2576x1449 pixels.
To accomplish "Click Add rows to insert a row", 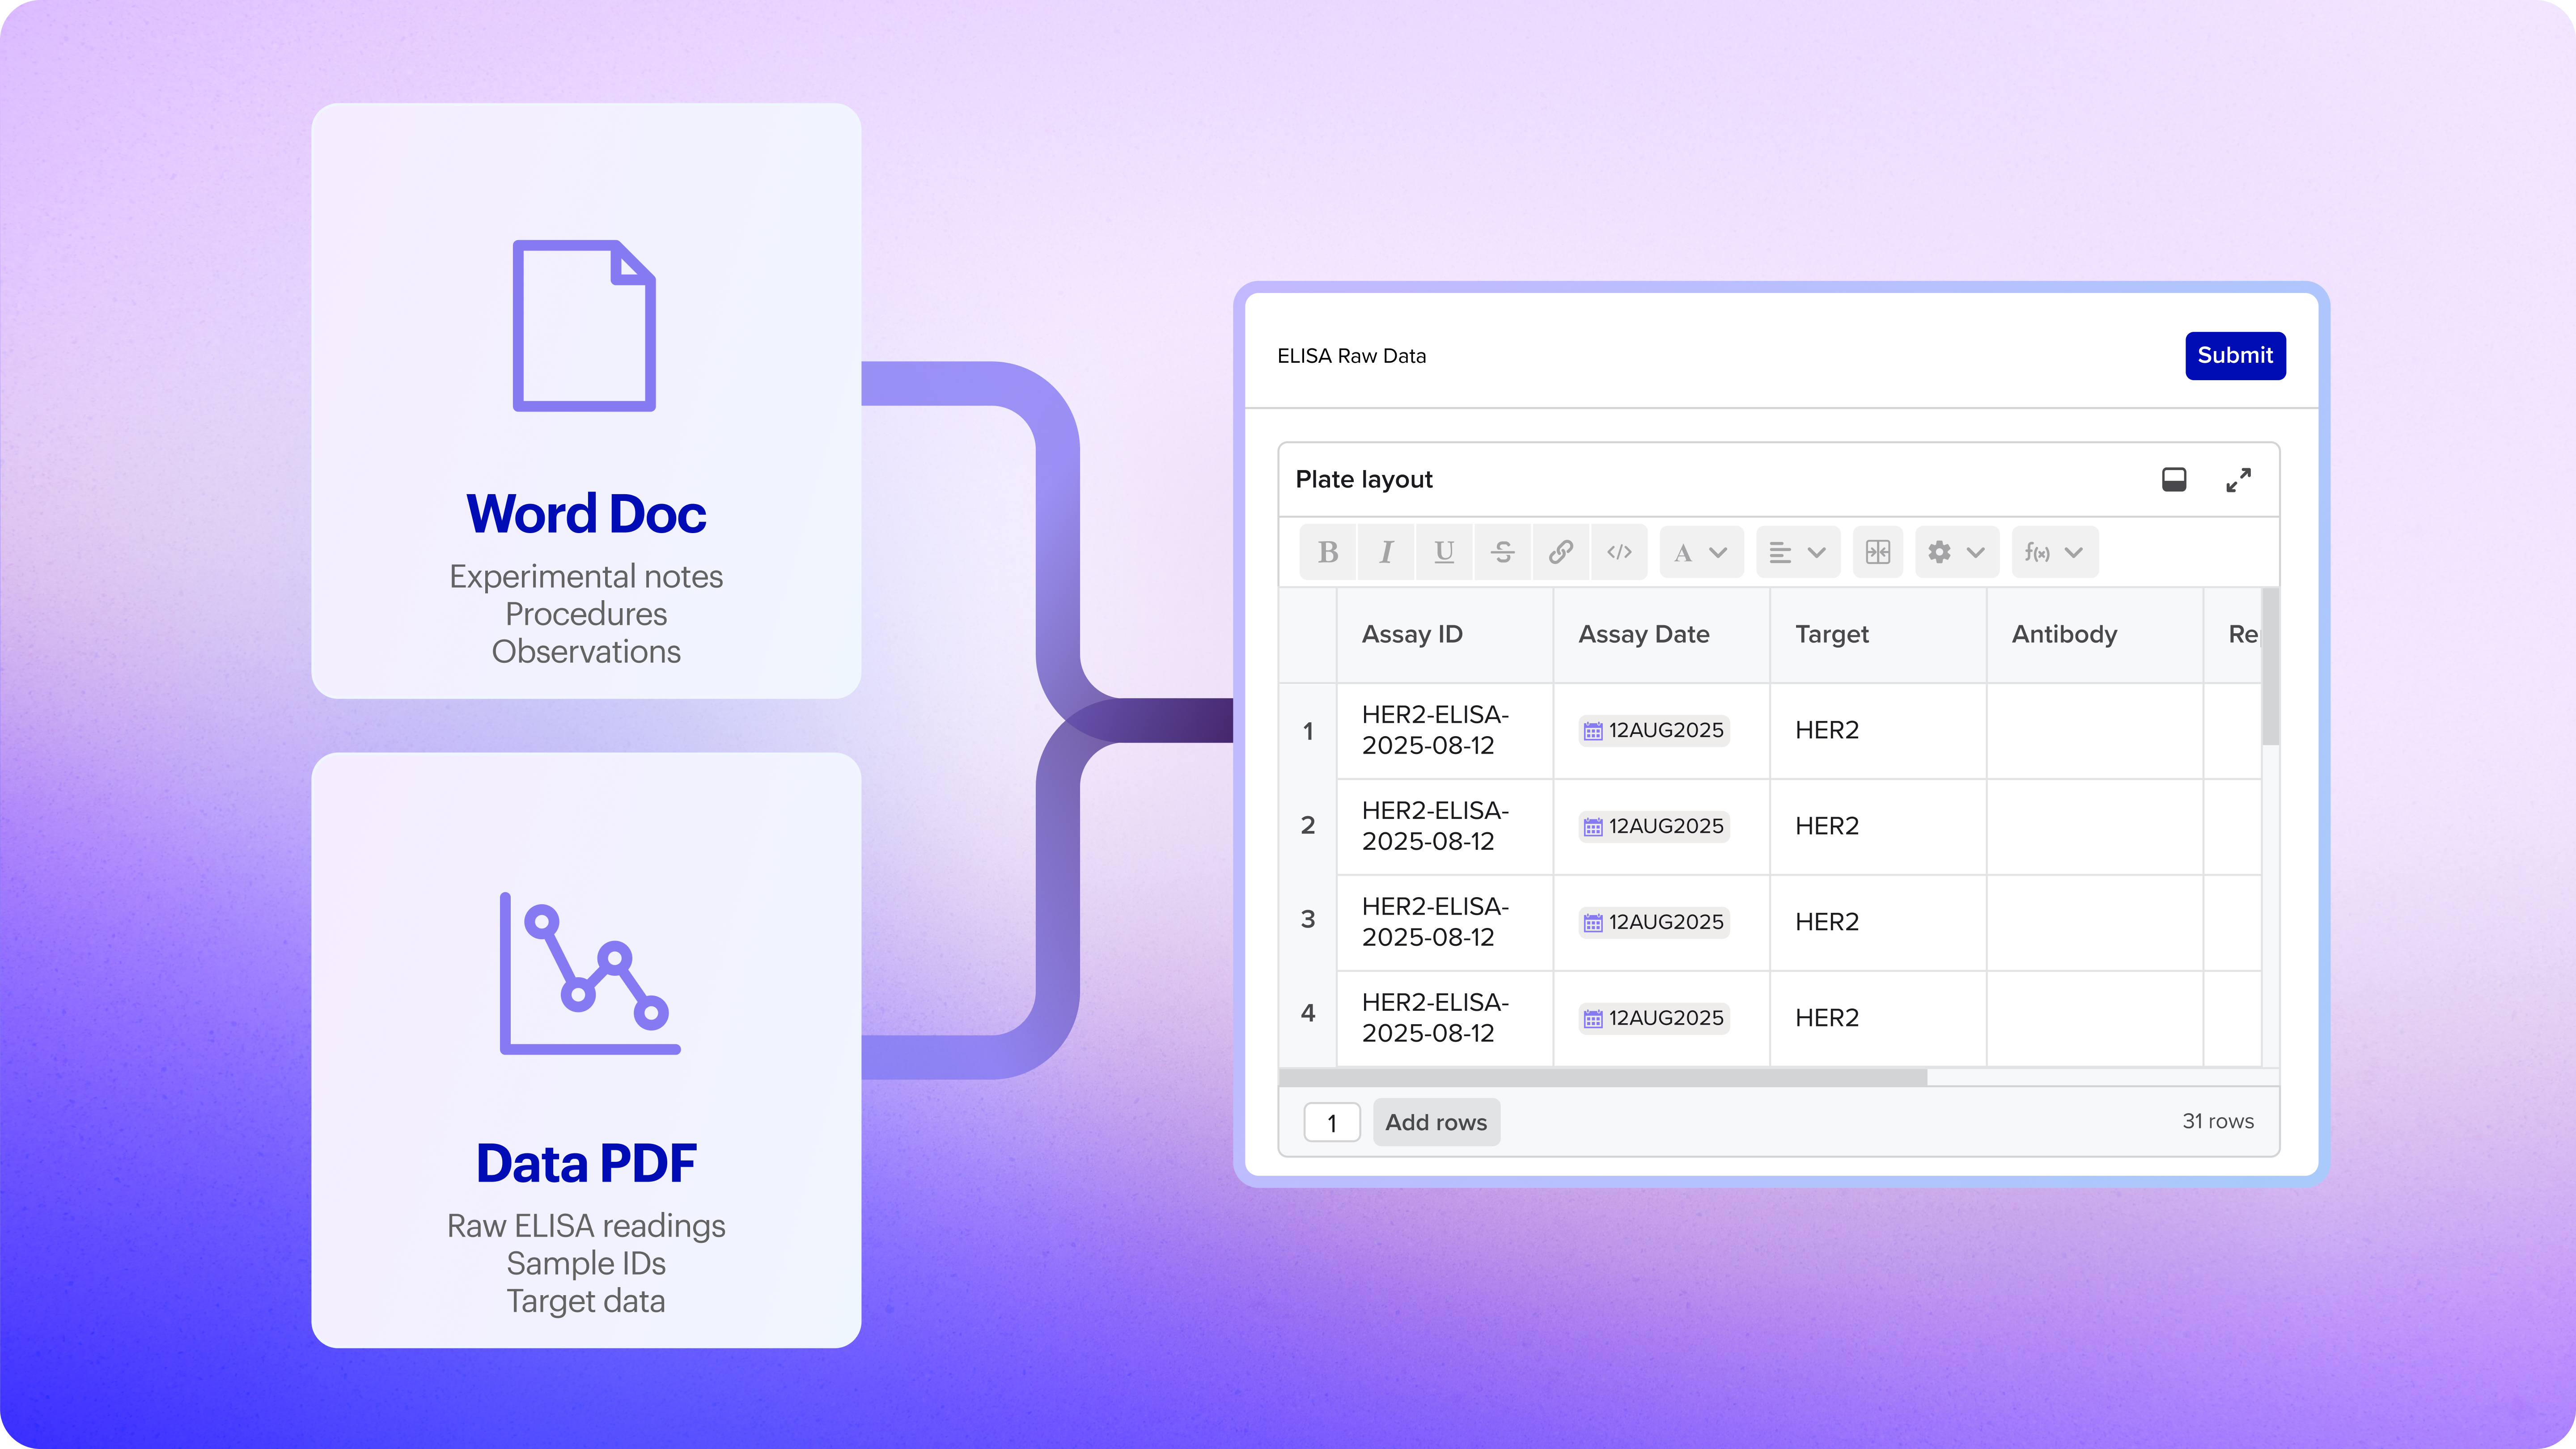I will pyautogui.click(x=1436, y=1122).
